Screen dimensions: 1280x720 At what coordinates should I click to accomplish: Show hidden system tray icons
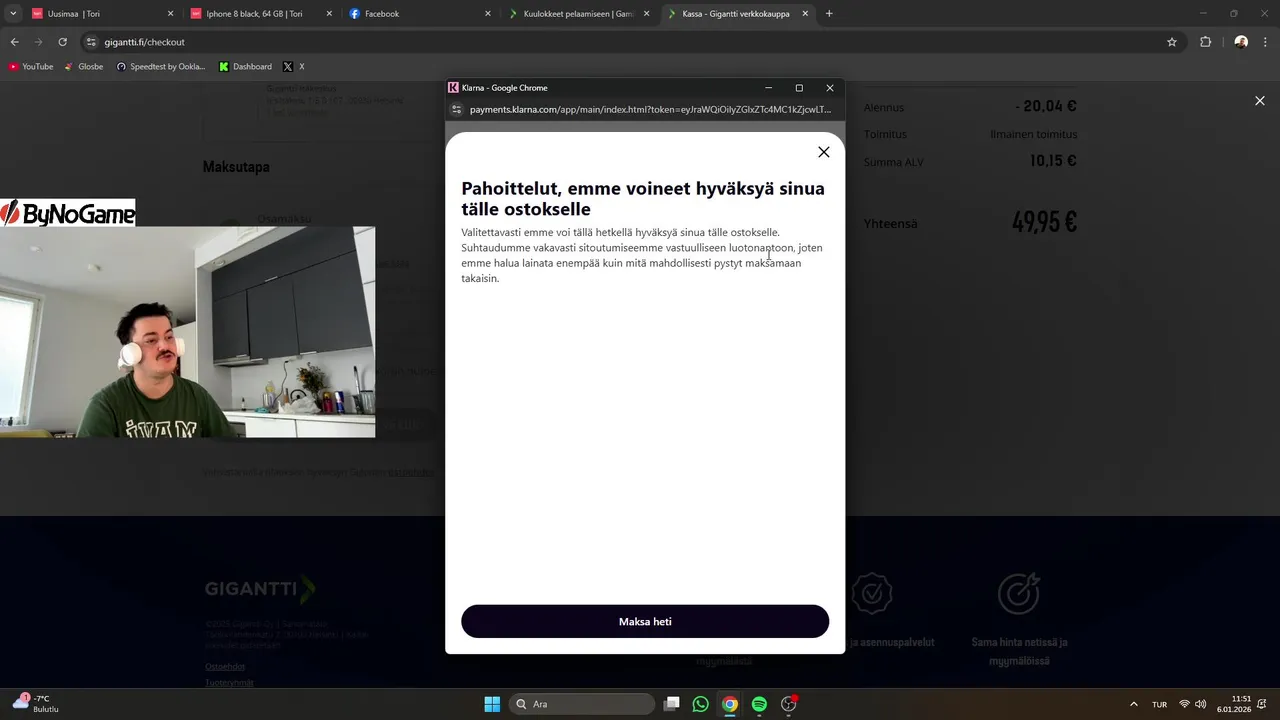point(1133,704)
